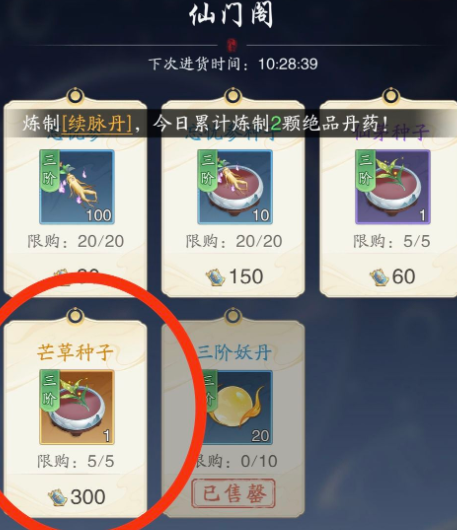
Task: Click the red seal ornament under title
Action: (232, 45)
